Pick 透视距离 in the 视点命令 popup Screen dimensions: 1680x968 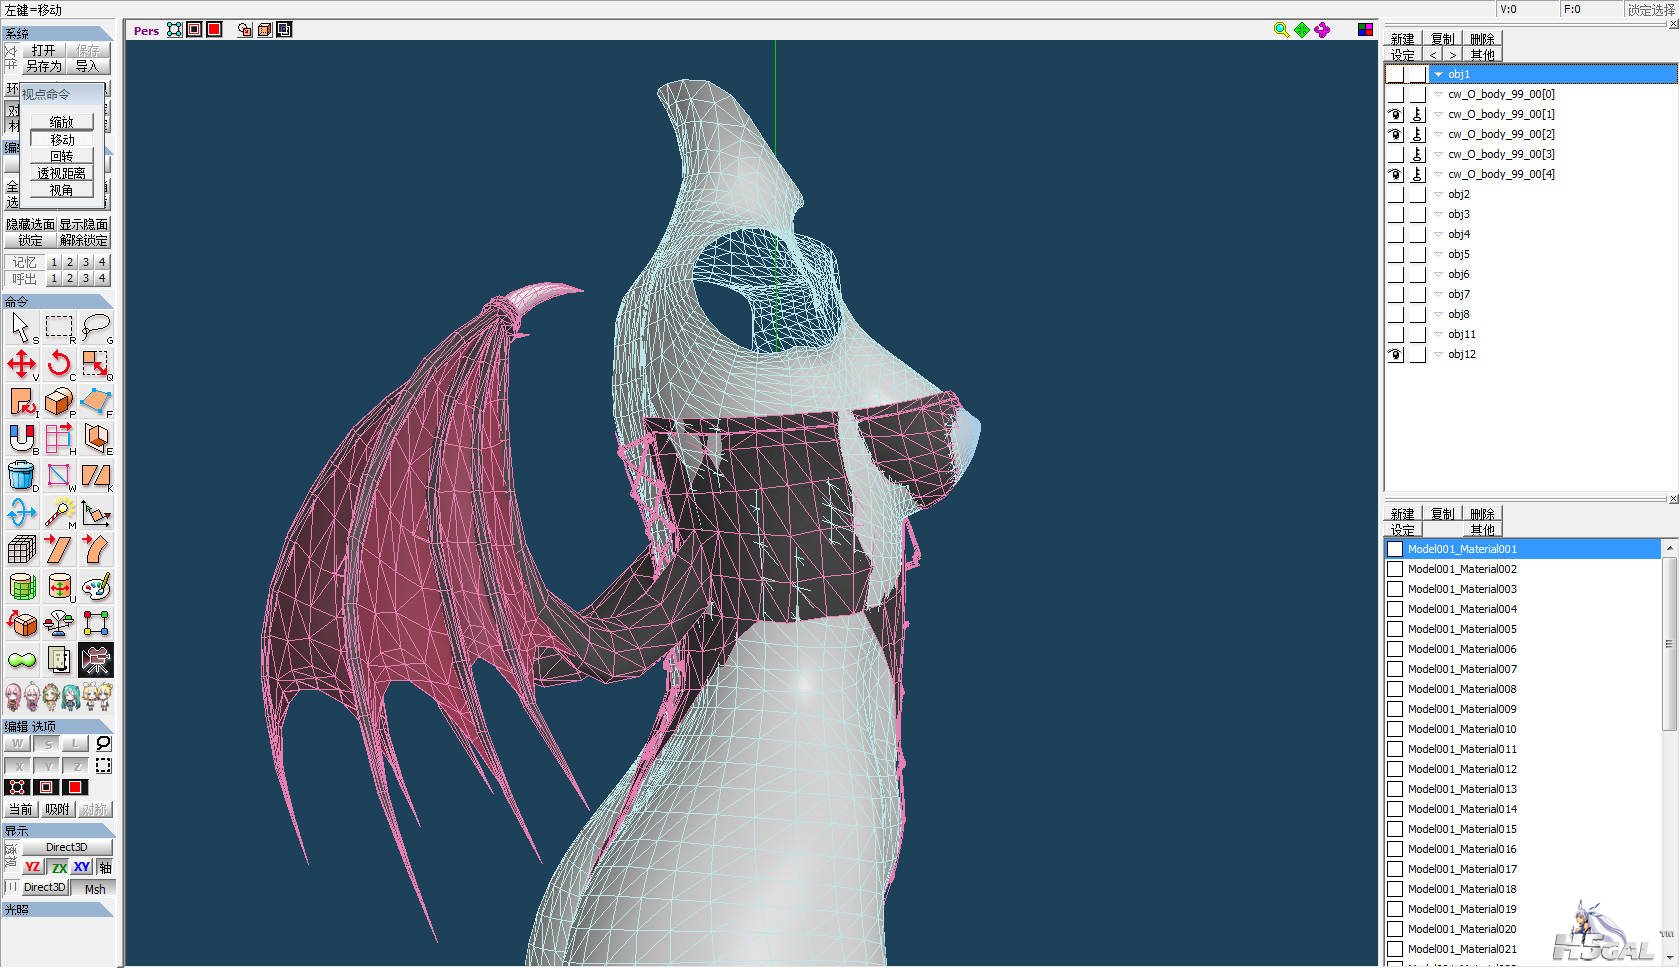(61, 173)
